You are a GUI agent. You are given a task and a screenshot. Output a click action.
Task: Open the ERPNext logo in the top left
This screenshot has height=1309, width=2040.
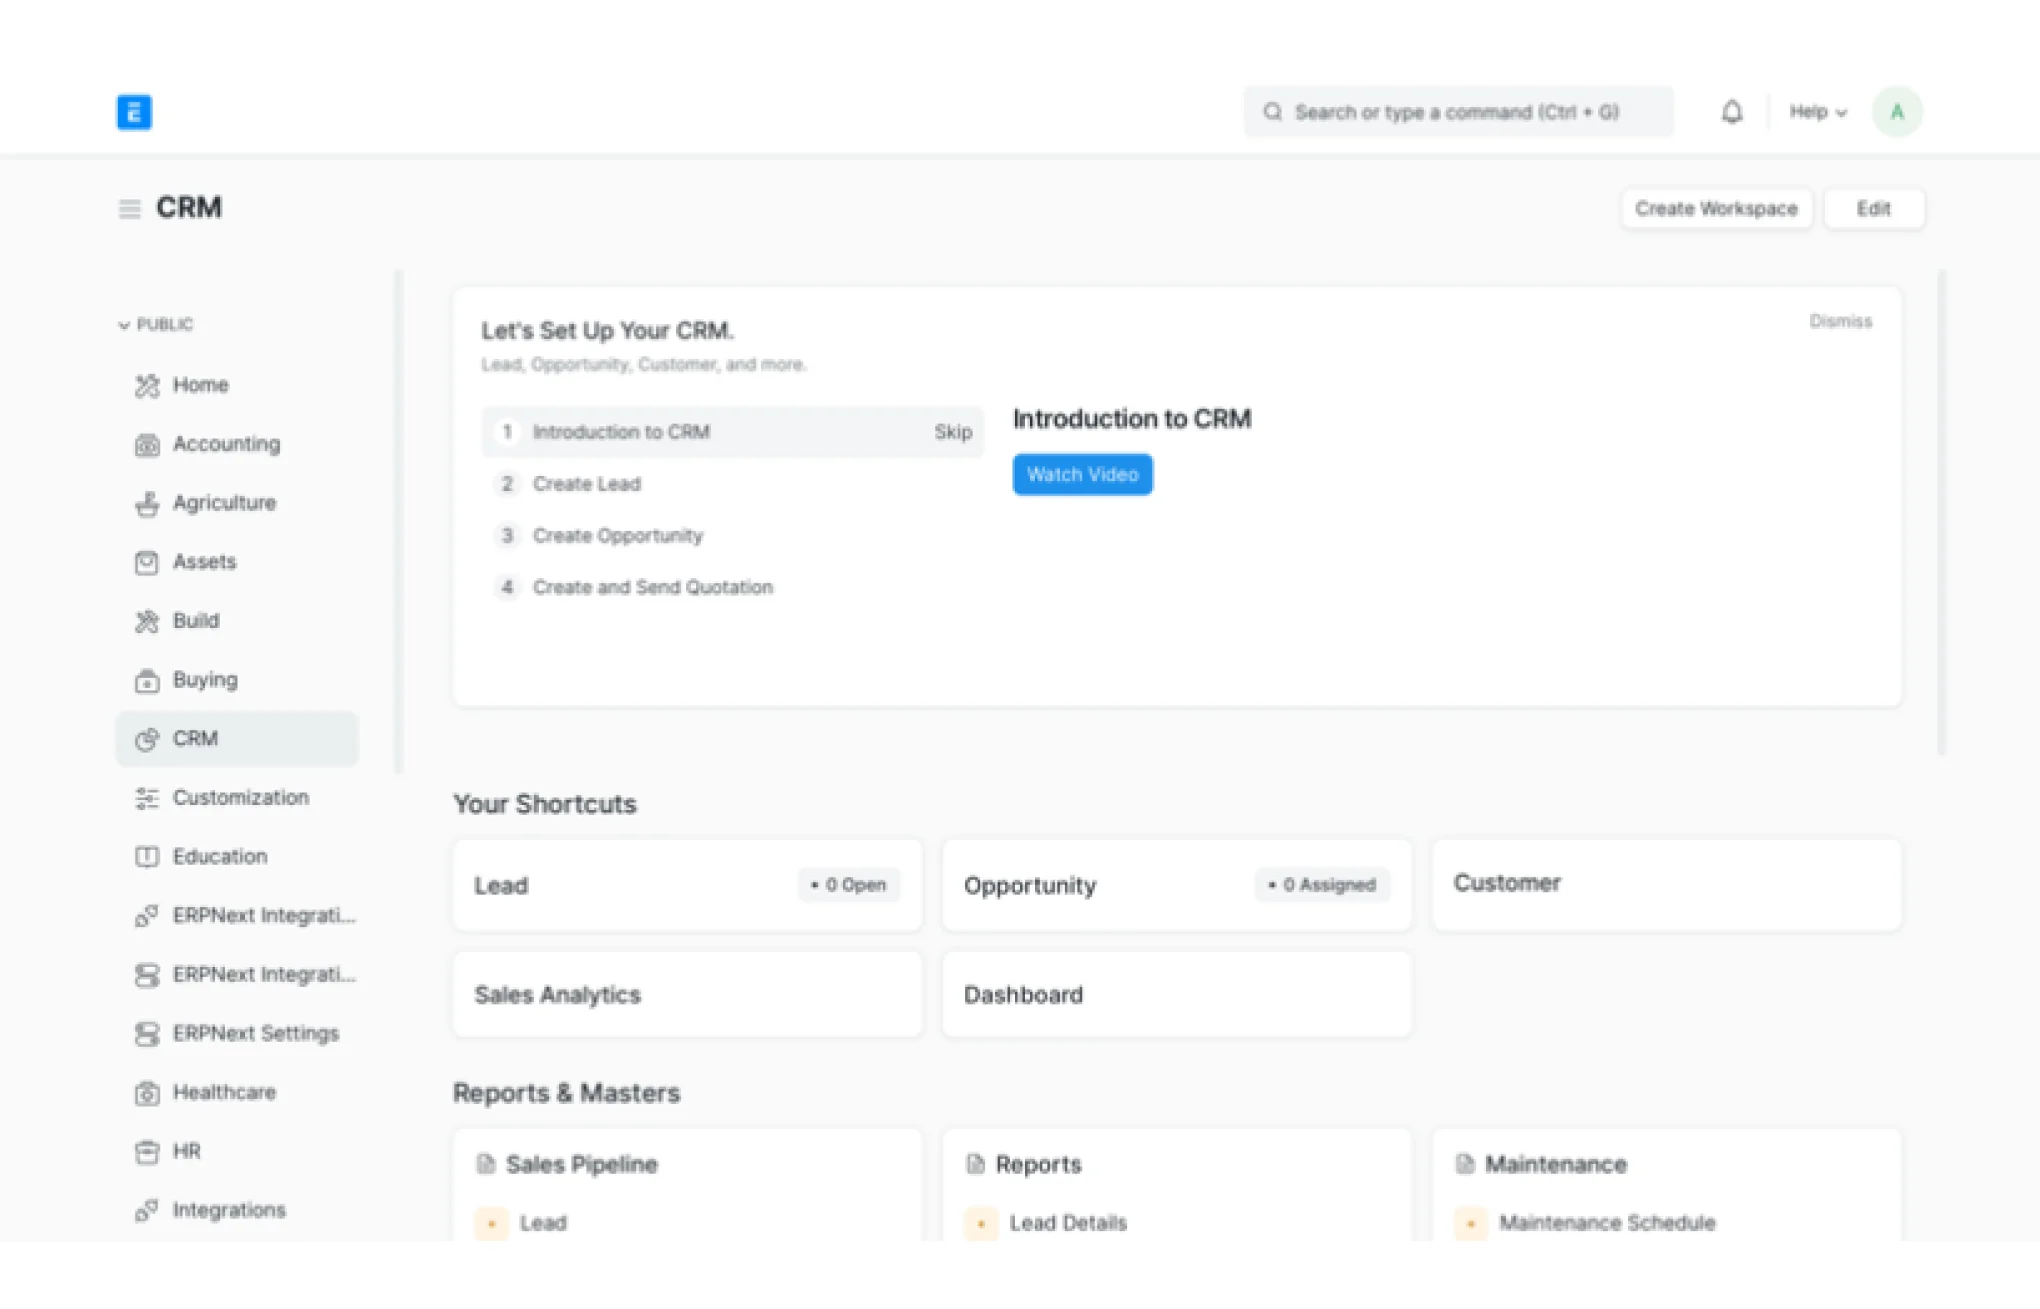[135, 111]
